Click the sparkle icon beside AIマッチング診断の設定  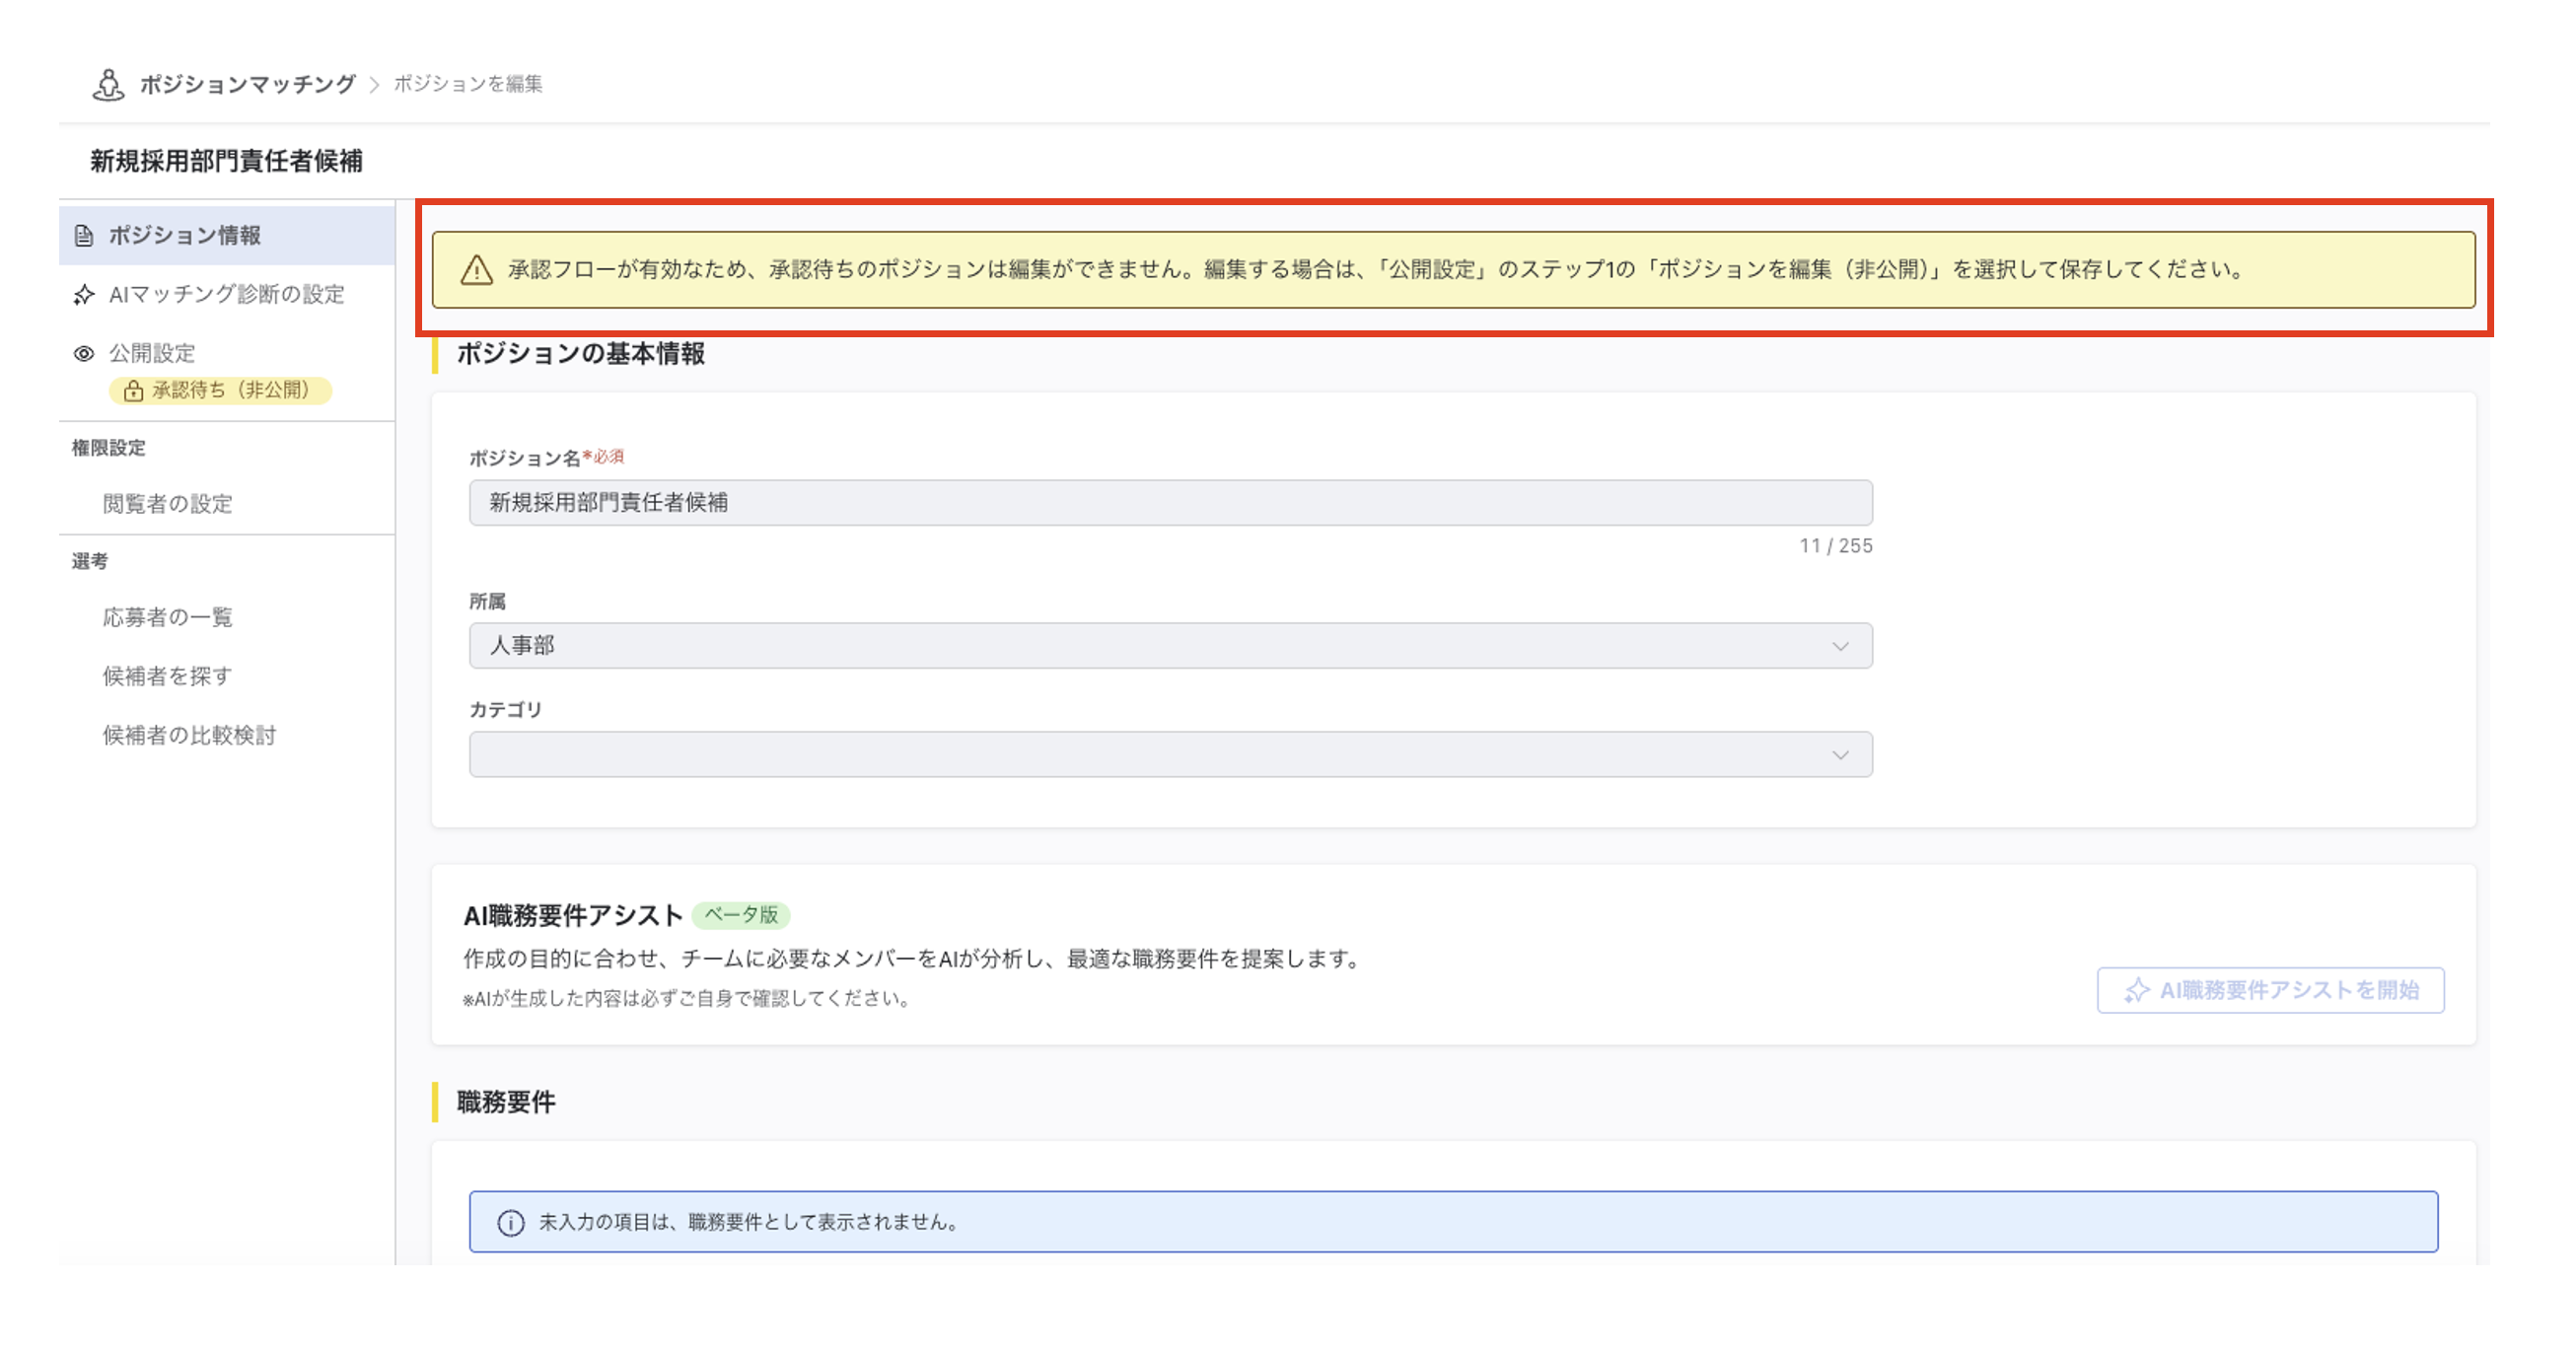tap(84, 295)
